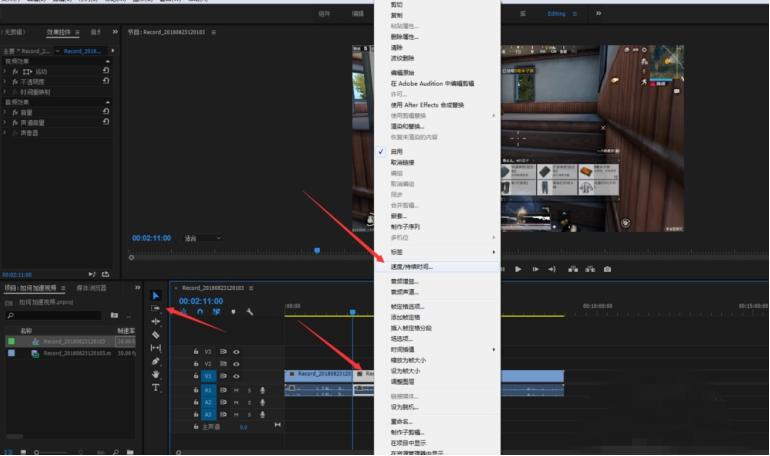The image size is (770, 456).
Task: Switch to the 效果控件 tab
Action: pos(59,32)
